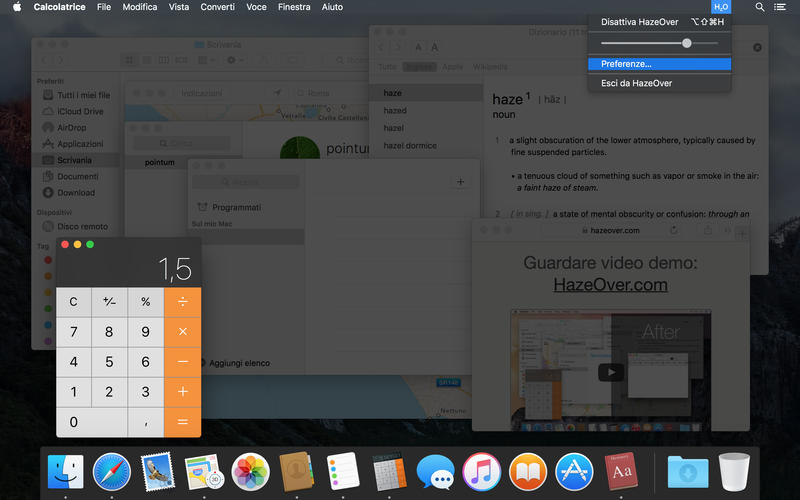The height and width of the screenshot is (500, 800).
Task: Click the 8 key in Calculator
Action: 109,332
